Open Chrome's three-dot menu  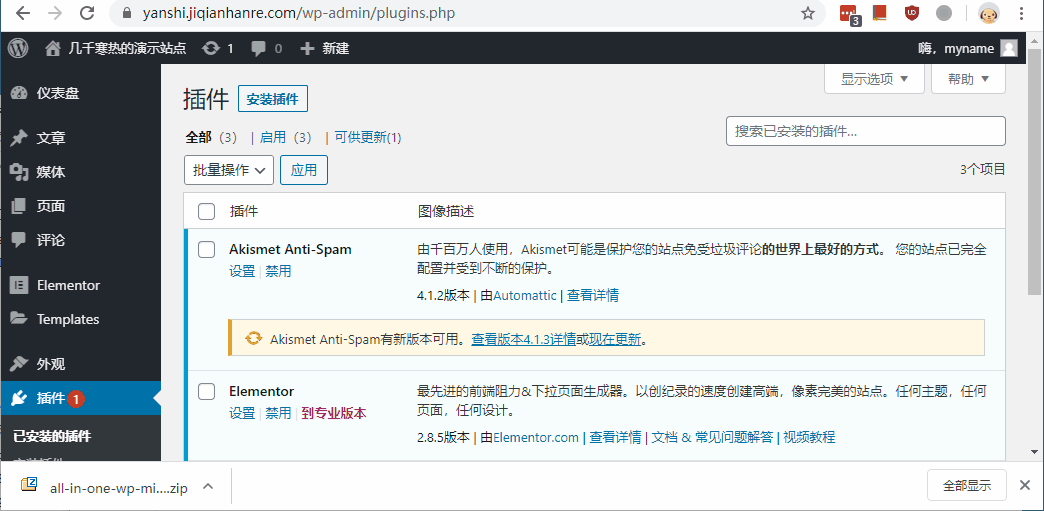1022,13
